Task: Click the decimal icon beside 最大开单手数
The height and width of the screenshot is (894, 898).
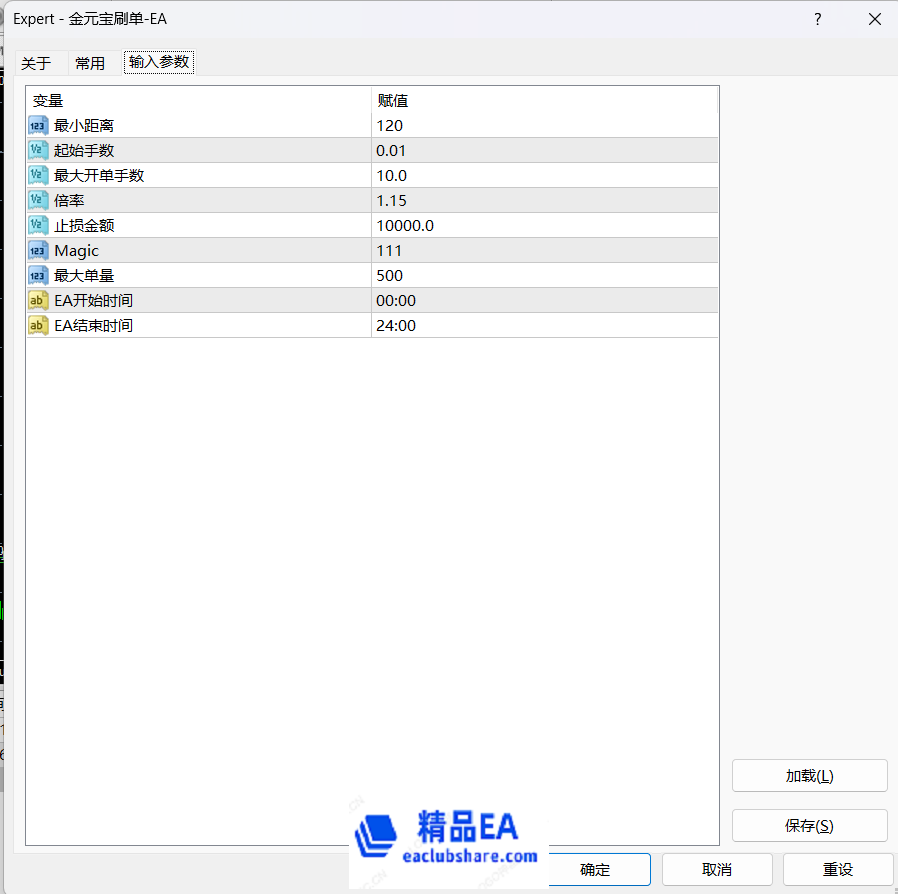Action: coord(38,175)
